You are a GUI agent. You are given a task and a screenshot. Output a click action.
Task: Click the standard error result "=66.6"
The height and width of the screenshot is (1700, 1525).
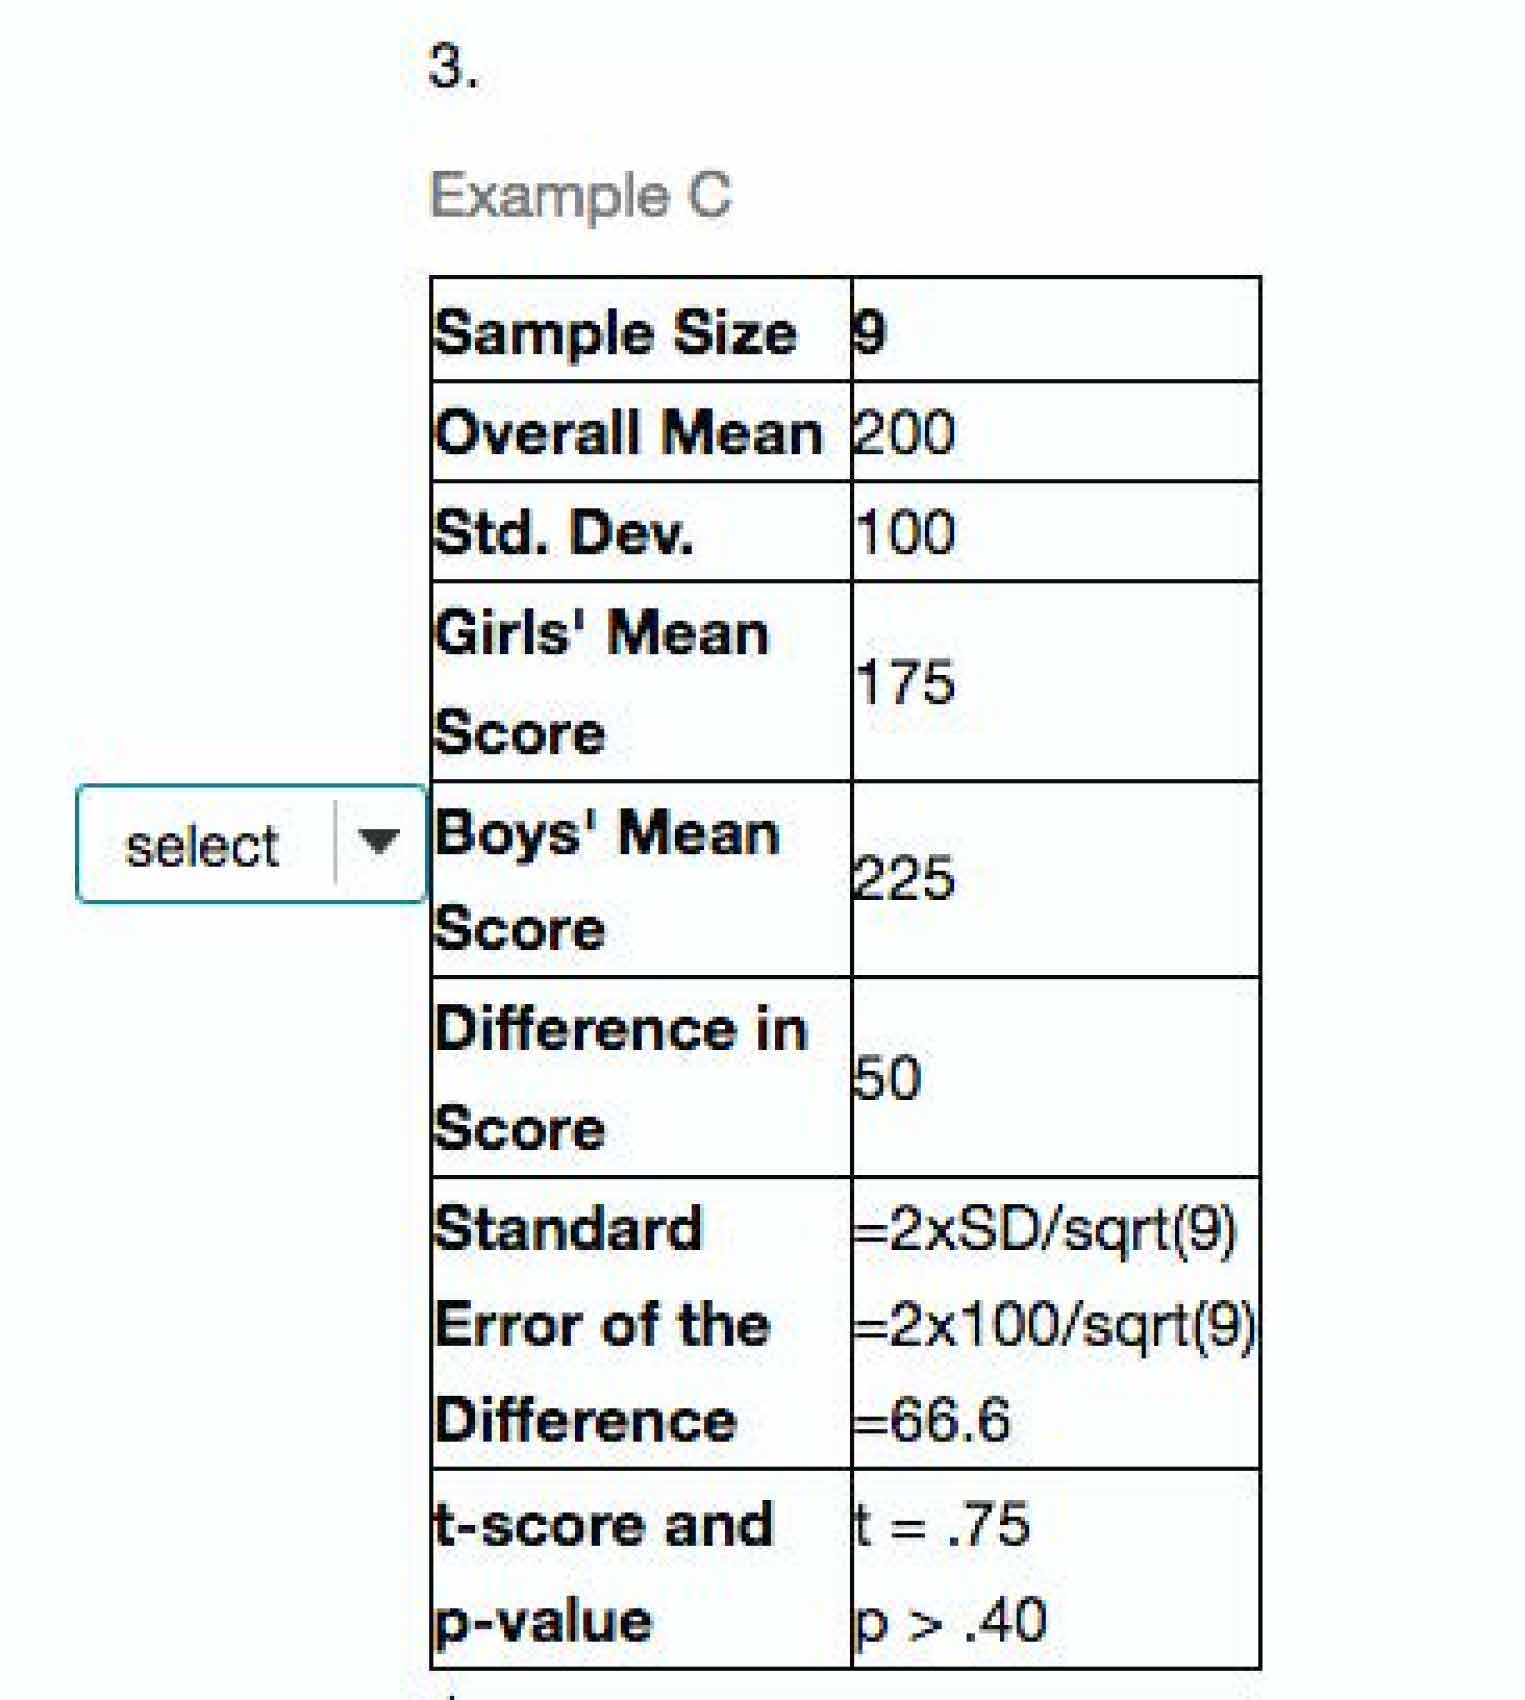(x=932, y=1420)
